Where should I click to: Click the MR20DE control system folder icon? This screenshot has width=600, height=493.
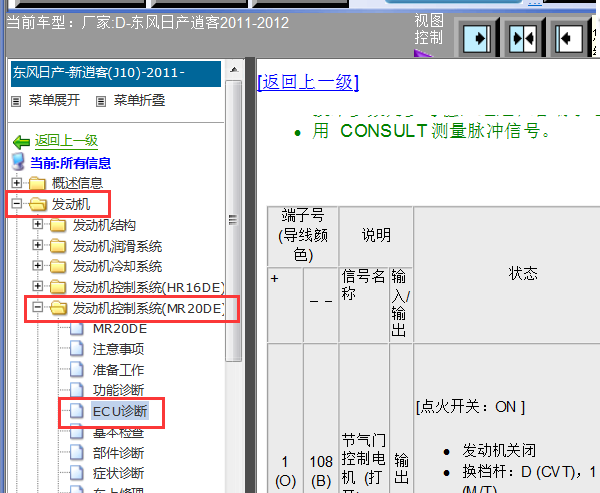pyautogui.click(x=59, y=307)
